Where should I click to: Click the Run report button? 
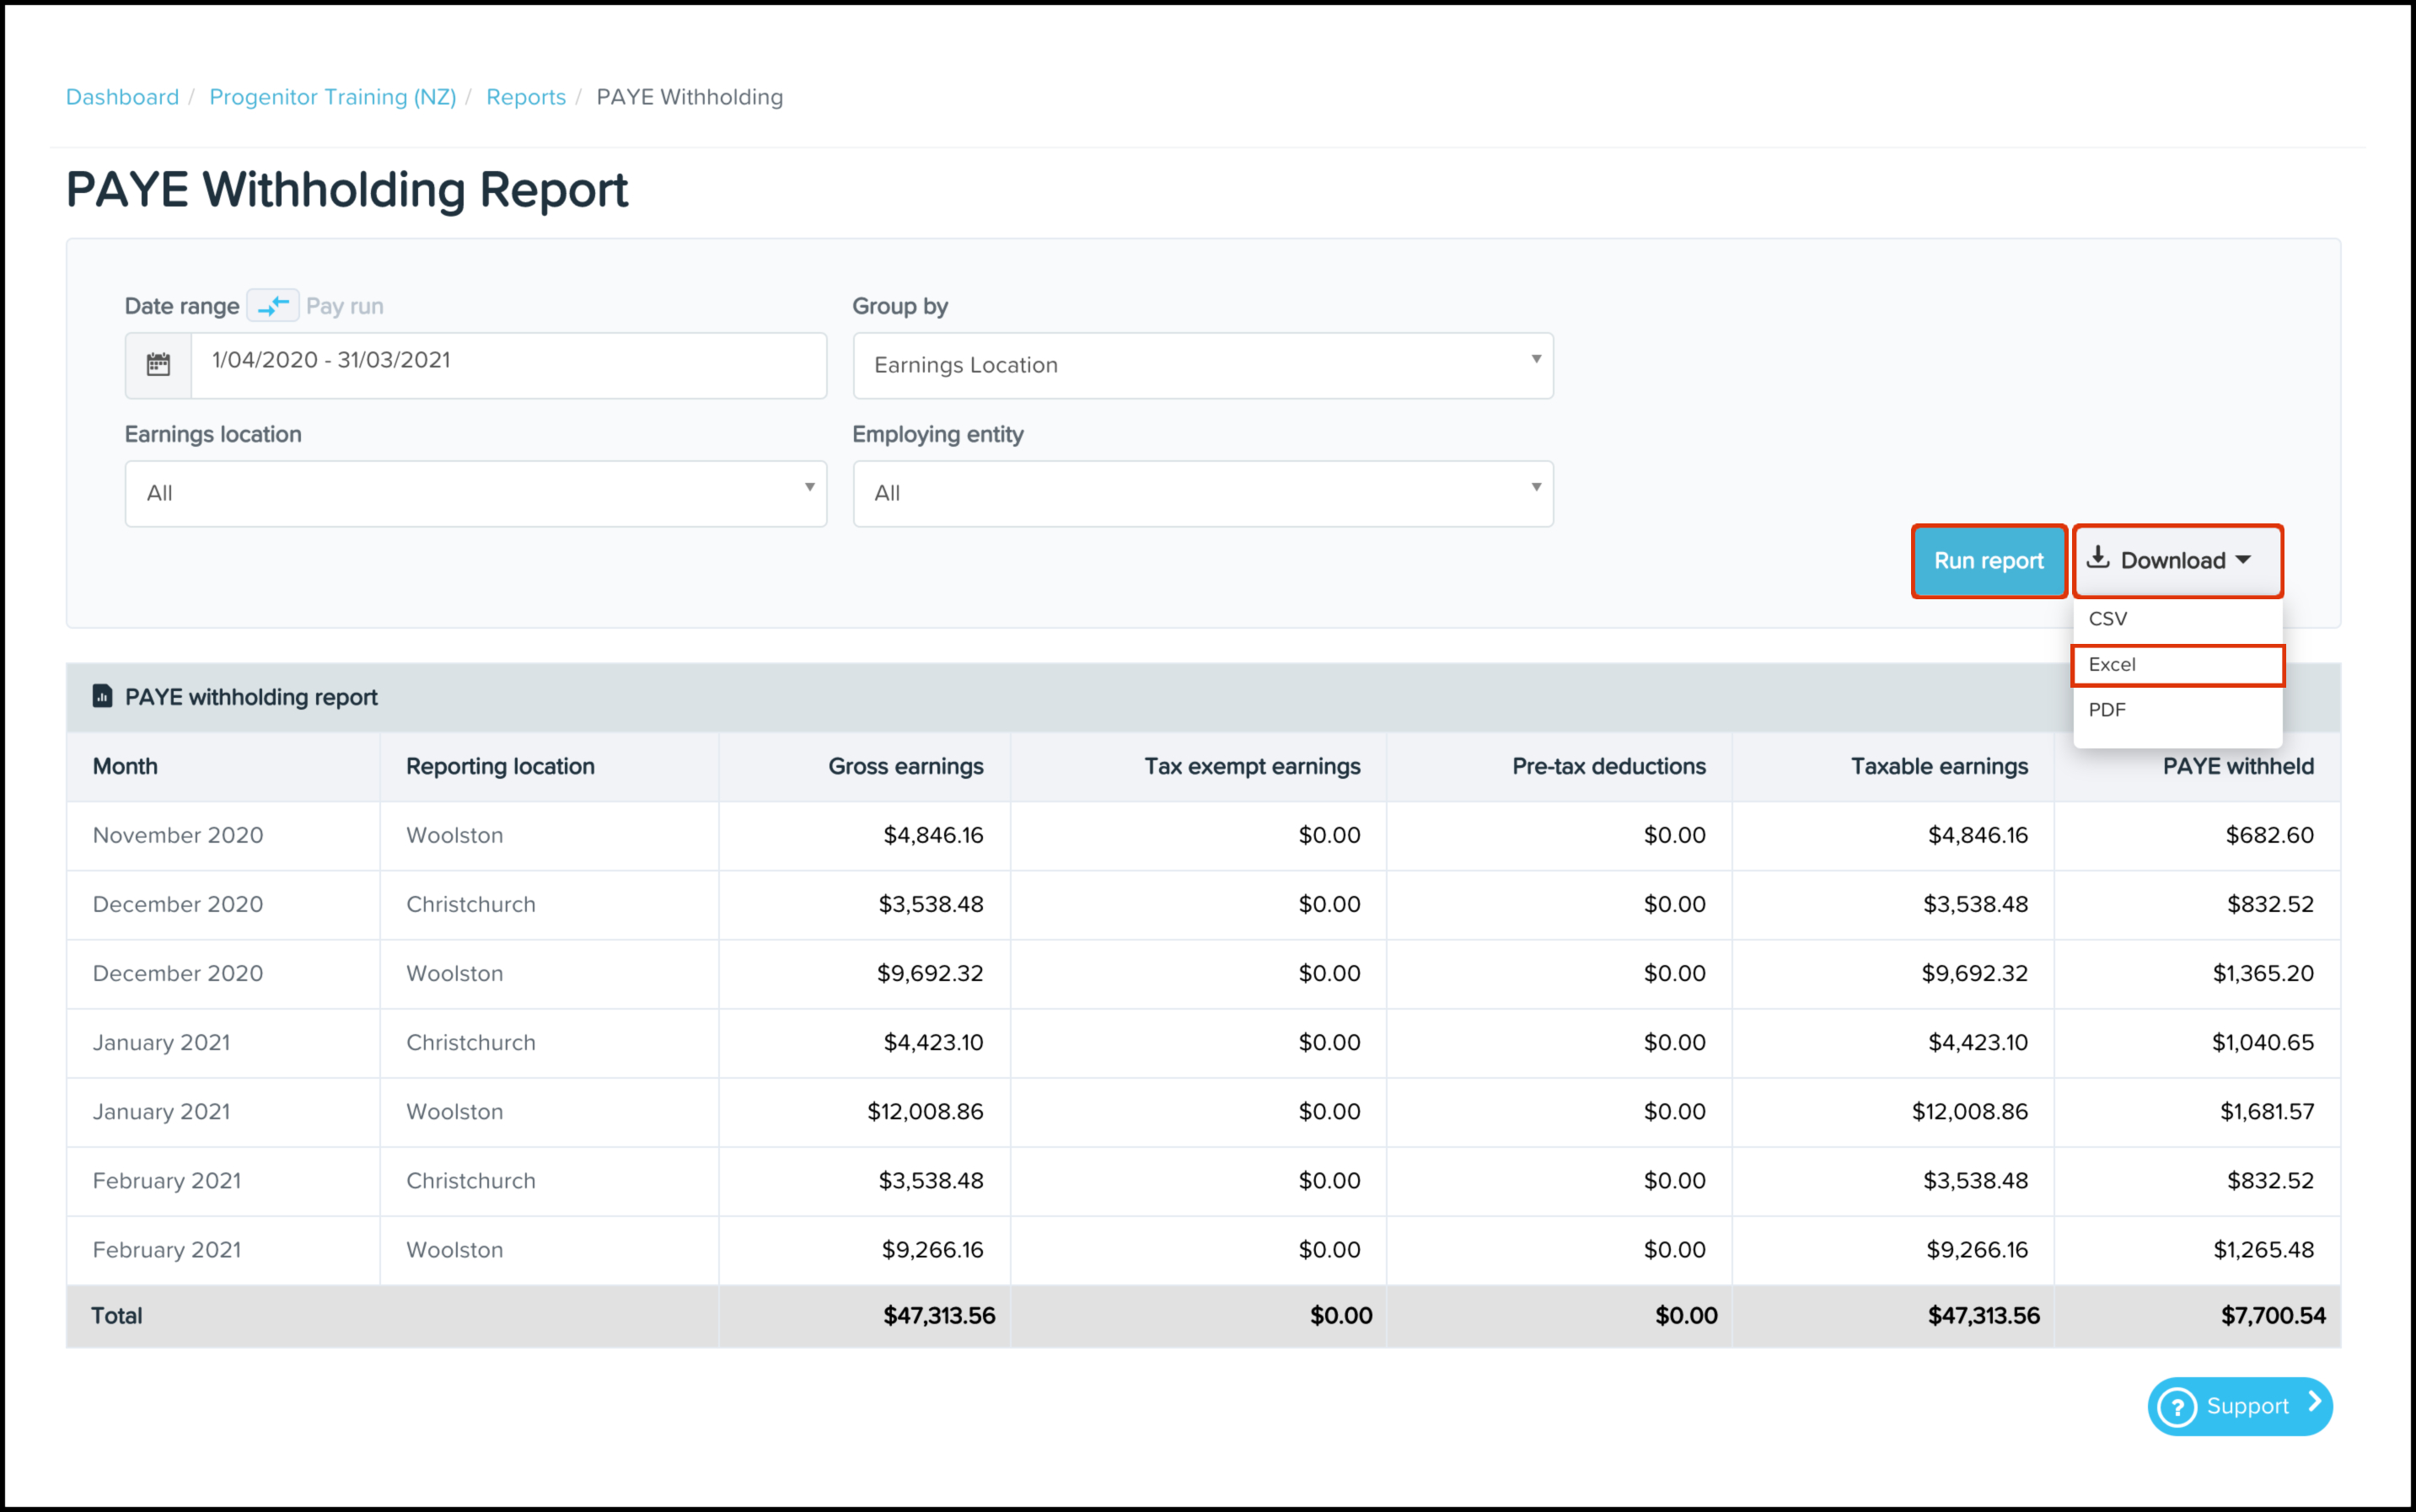coord(1988,561)
